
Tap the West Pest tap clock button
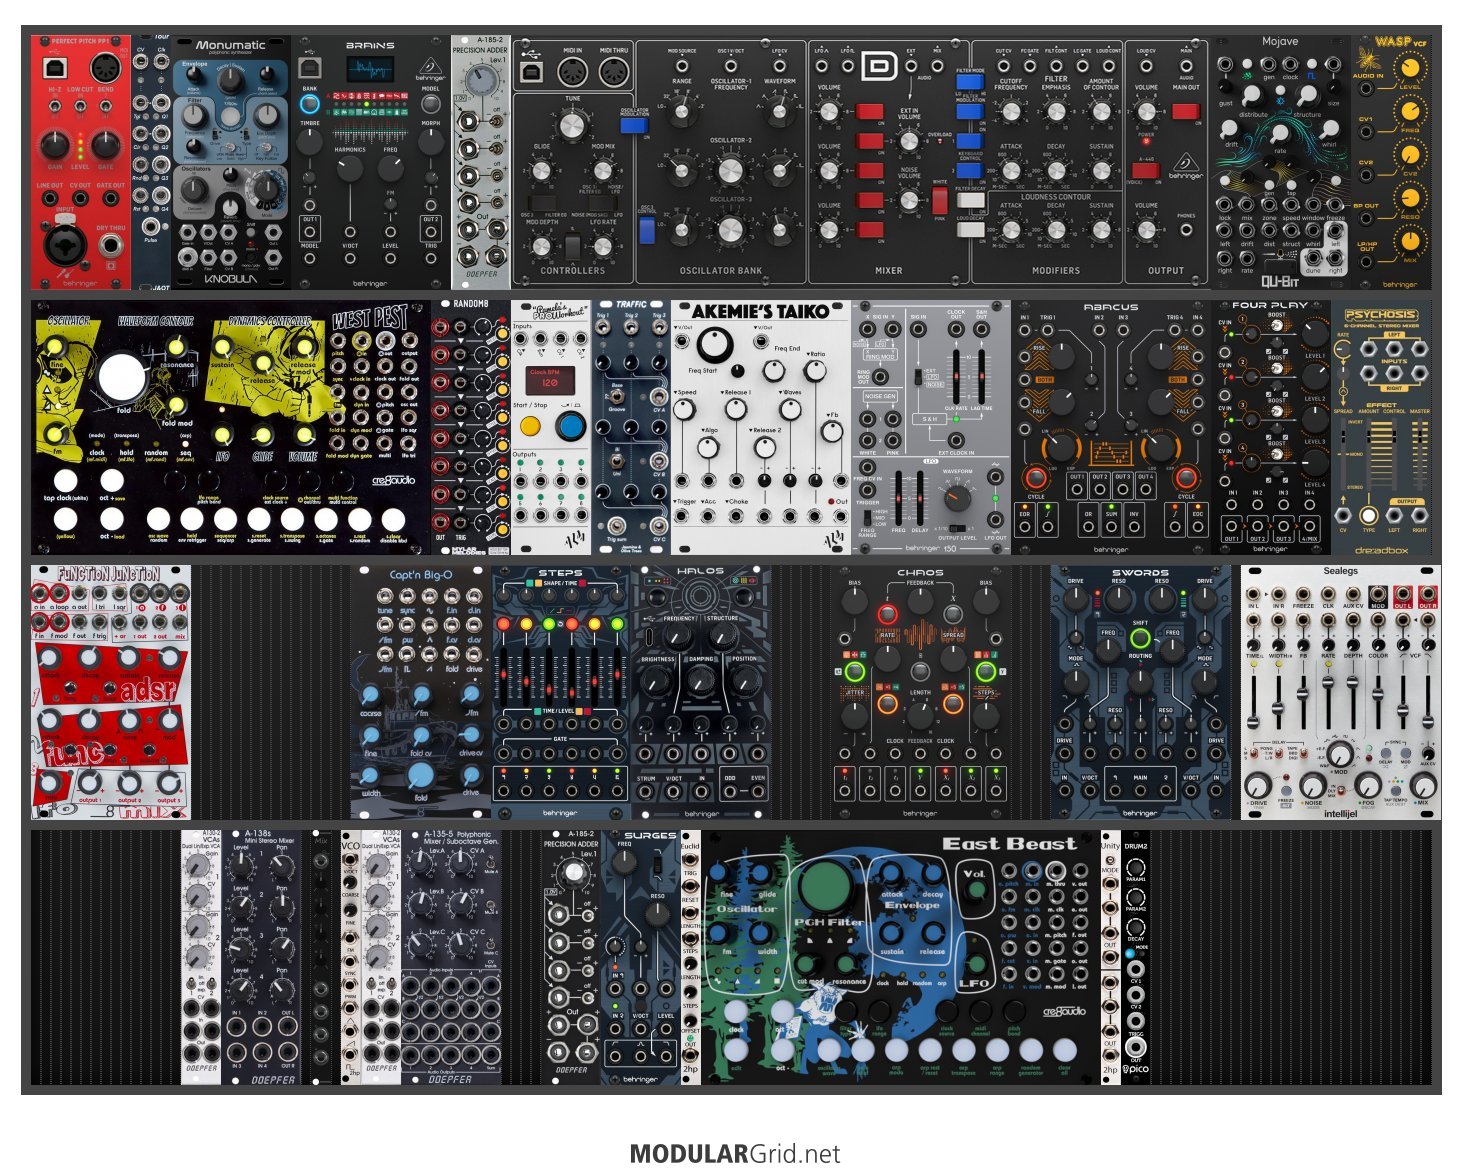point(64,481)
